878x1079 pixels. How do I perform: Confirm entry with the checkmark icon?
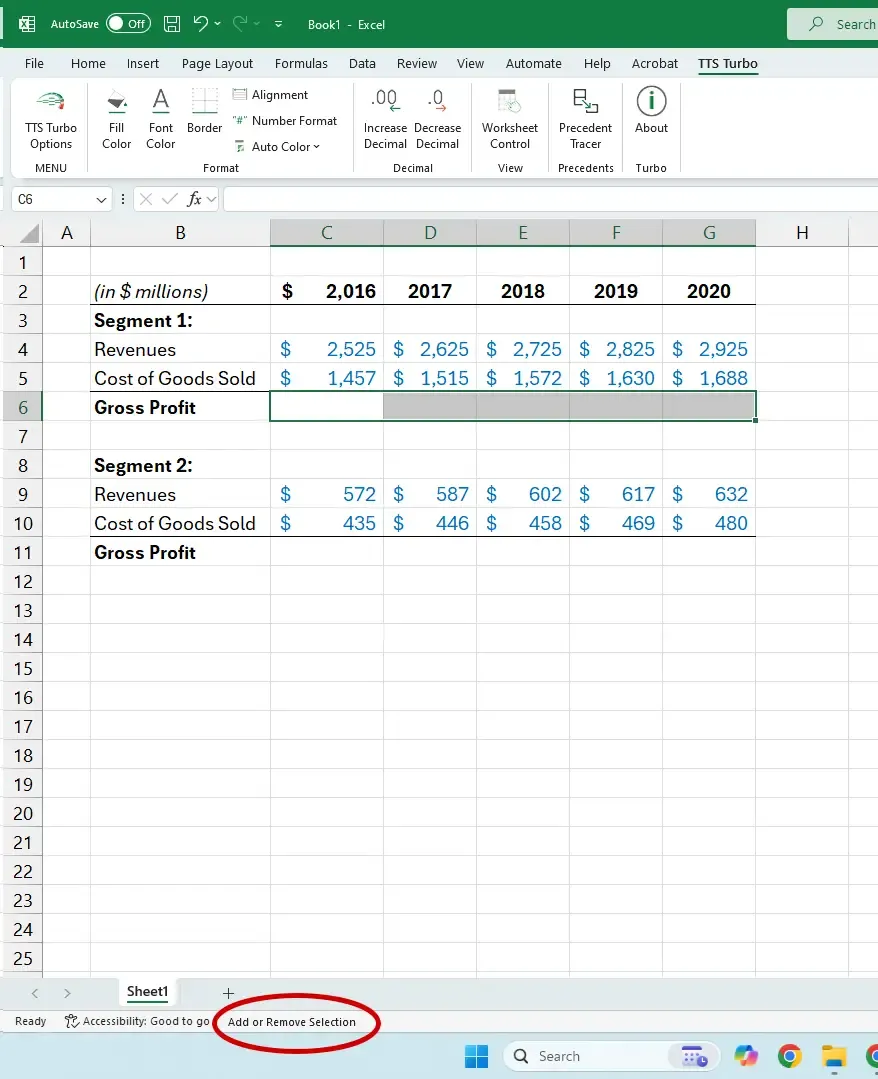click(169, 200)
